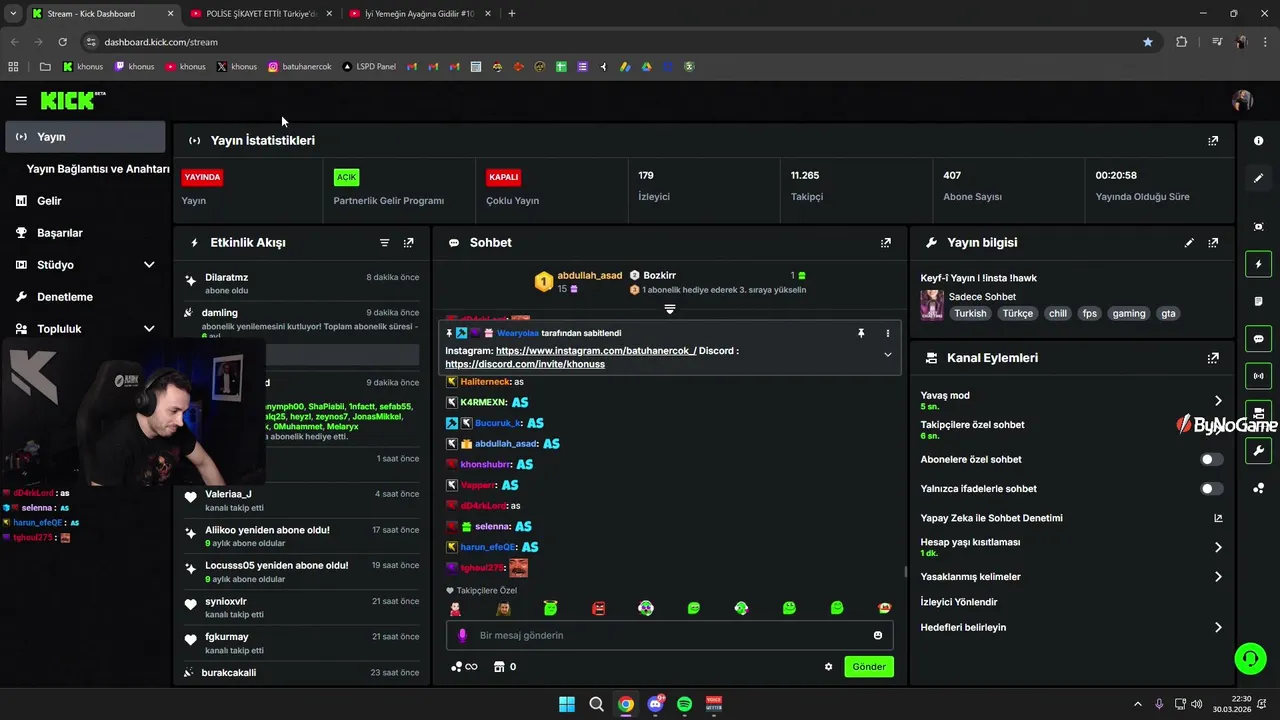The width and height of the screenshot is (1280, 720).
Task: Open AI chat moderation external link icon
Action: [1218, 518]
